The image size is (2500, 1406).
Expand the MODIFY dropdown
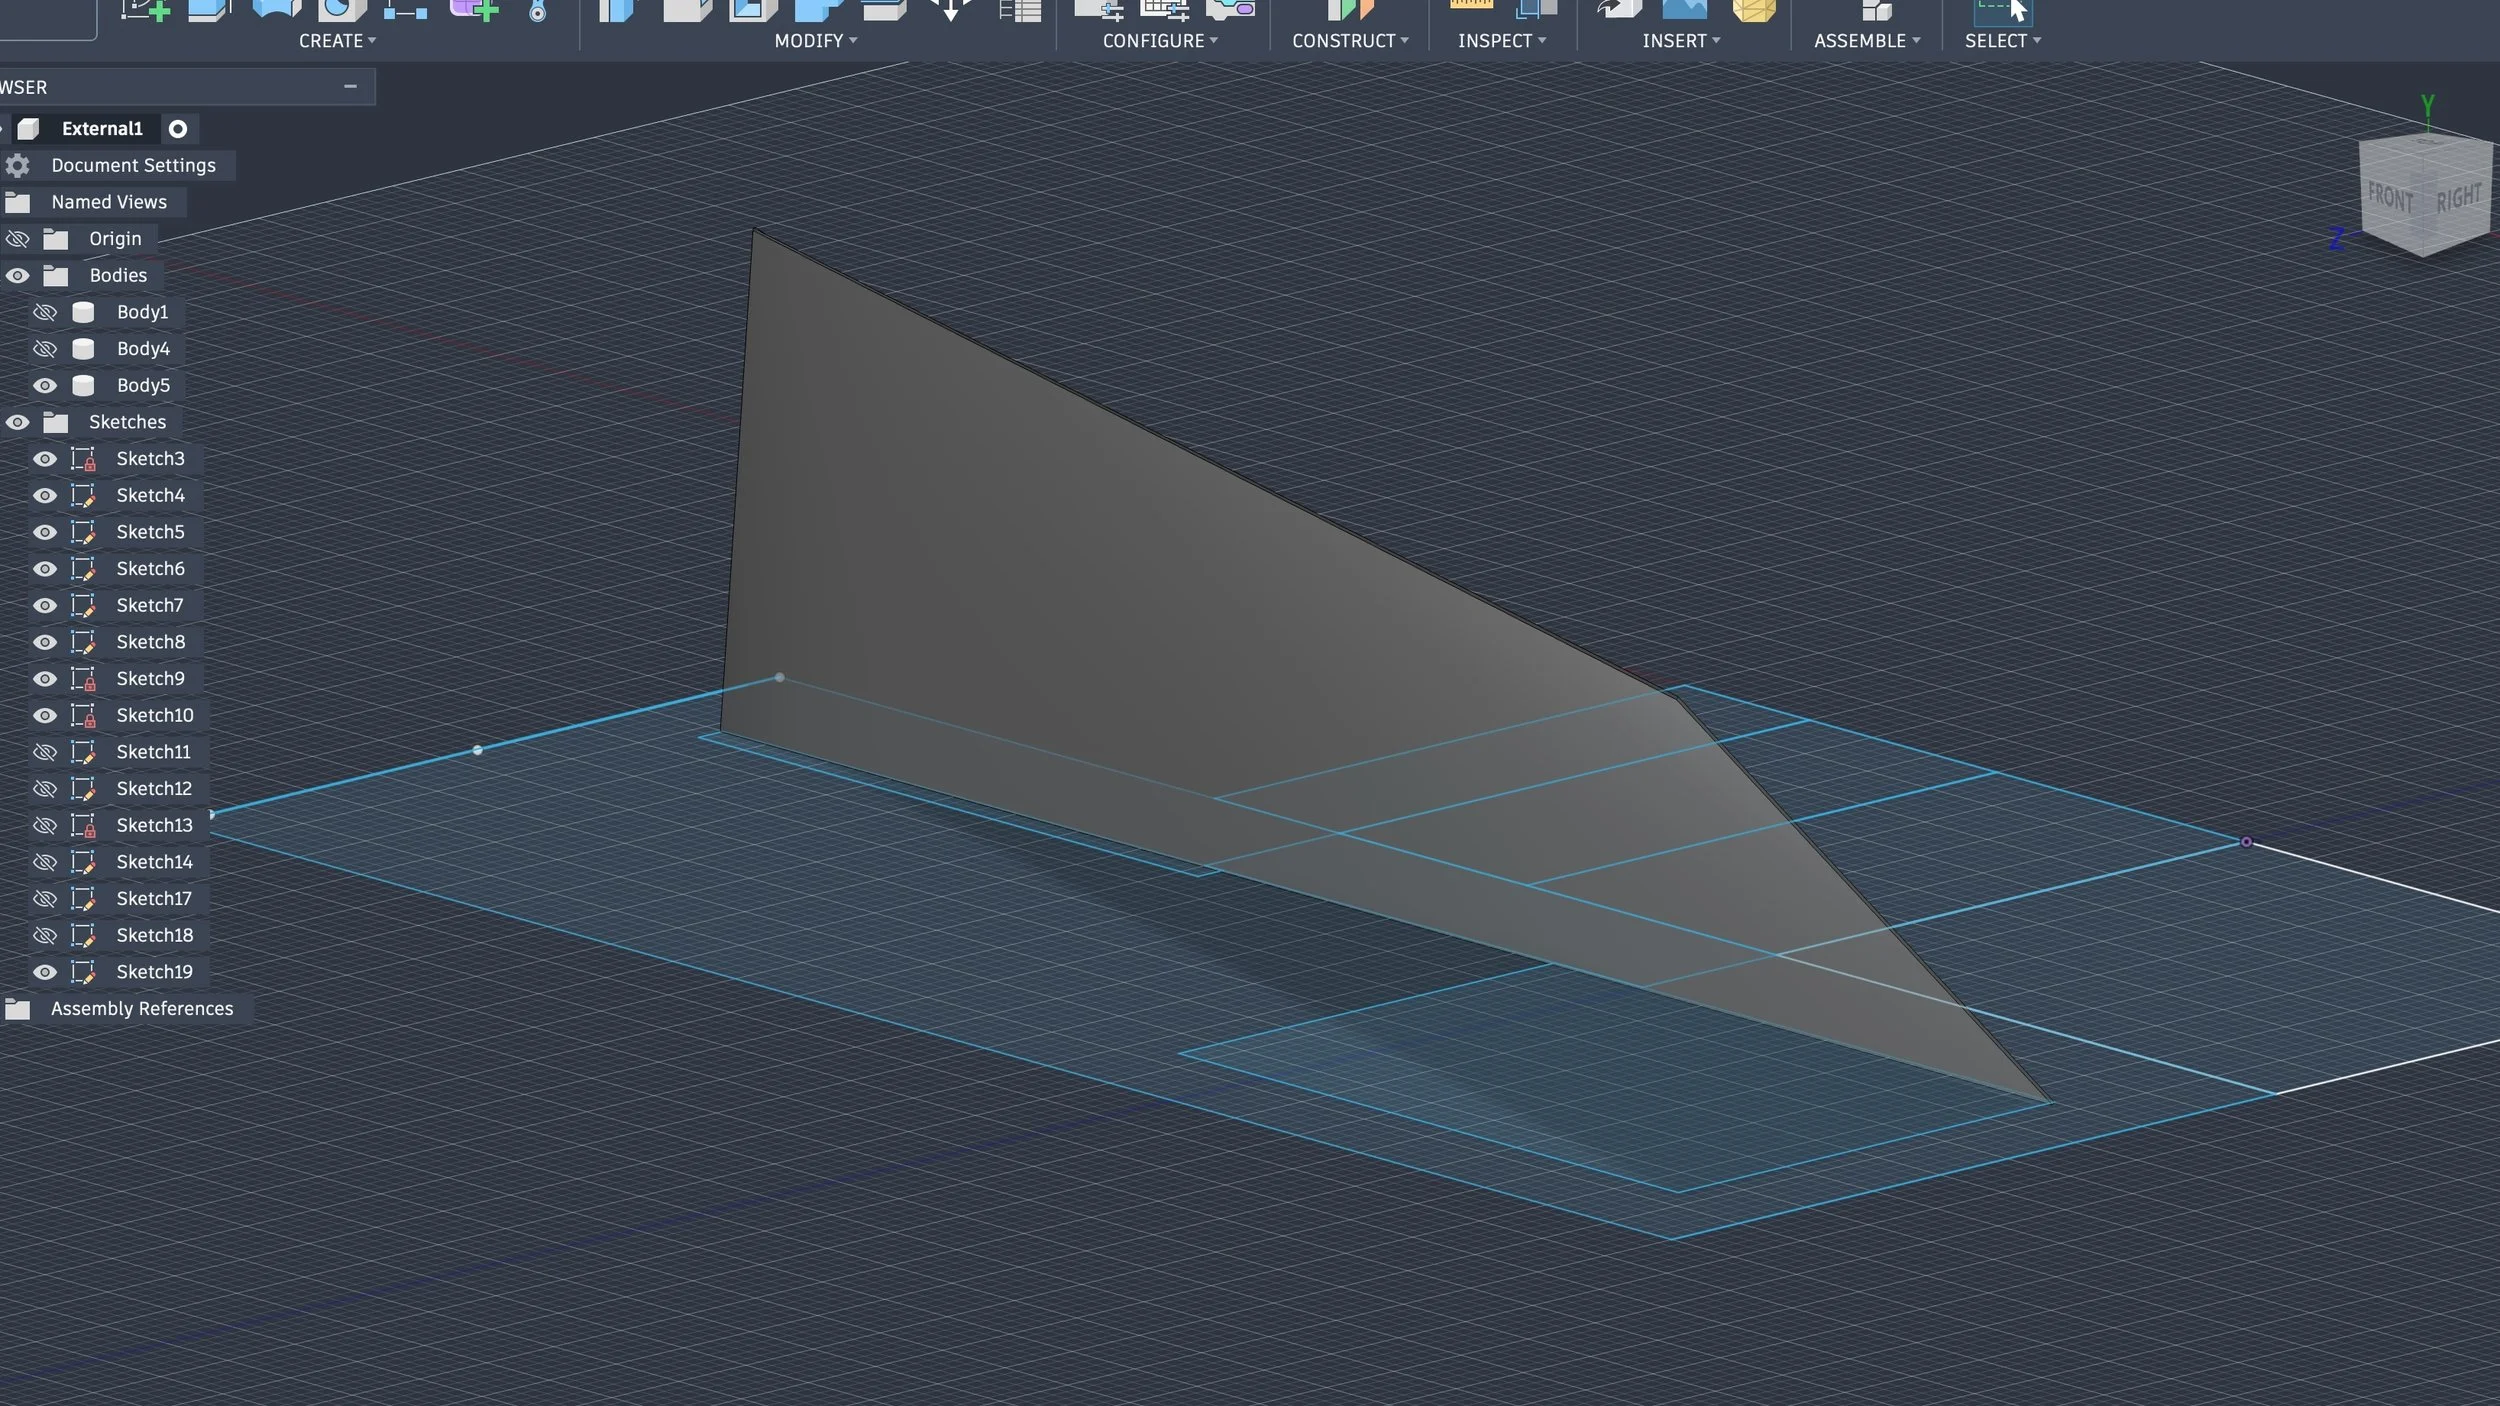point(816,41)
